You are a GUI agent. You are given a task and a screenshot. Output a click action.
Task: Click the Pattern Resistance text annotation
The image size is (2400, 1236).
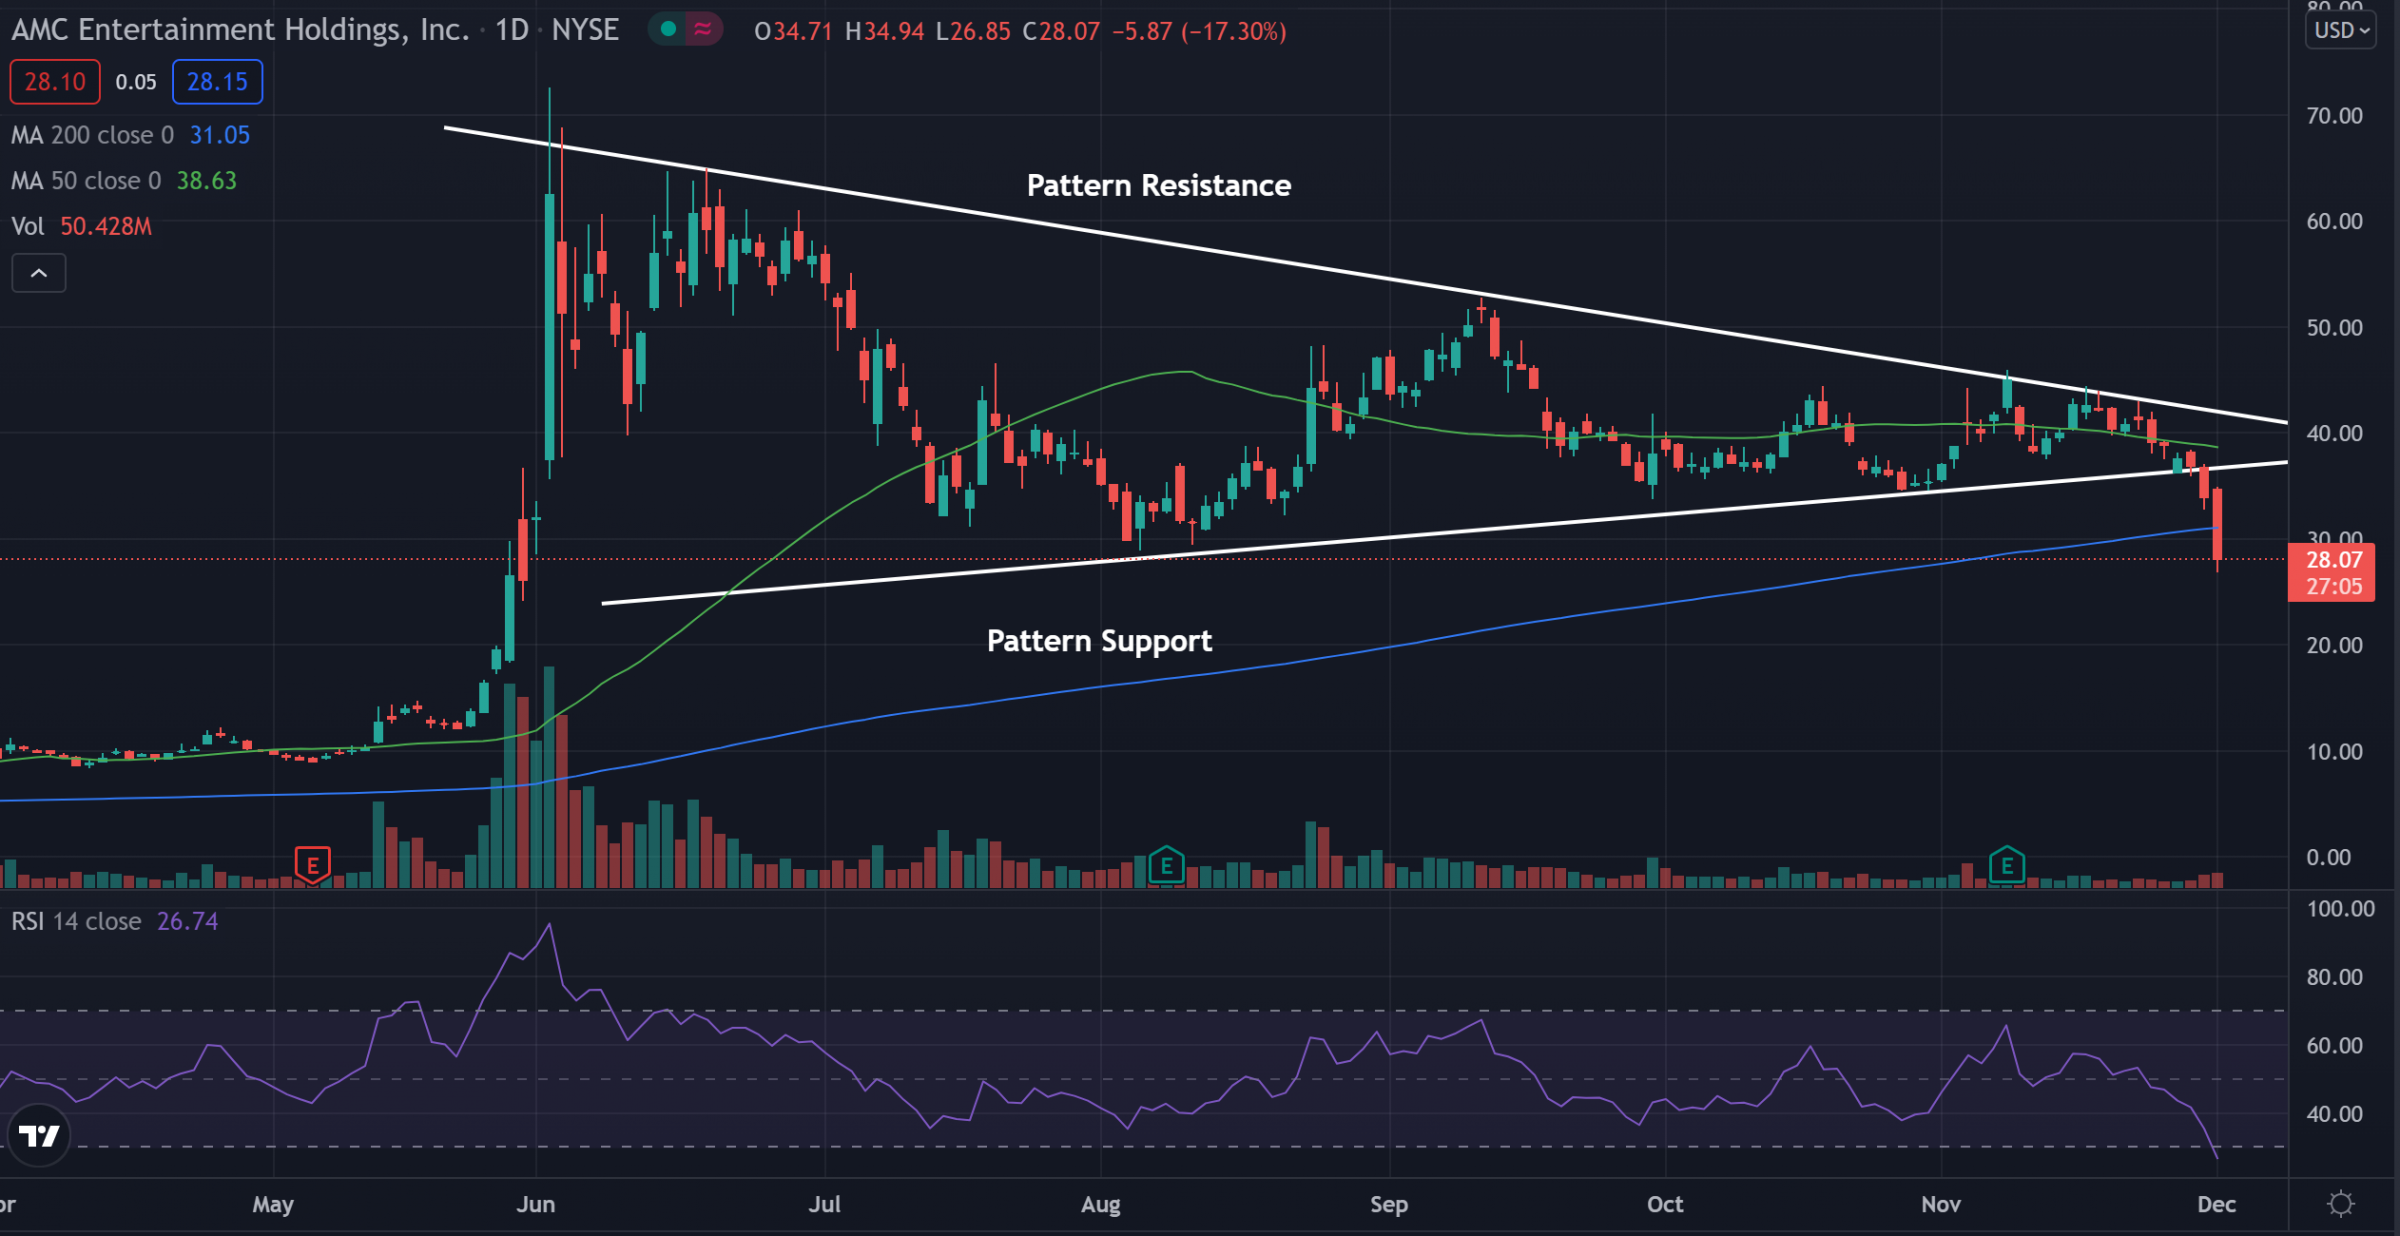[1159, 186]
